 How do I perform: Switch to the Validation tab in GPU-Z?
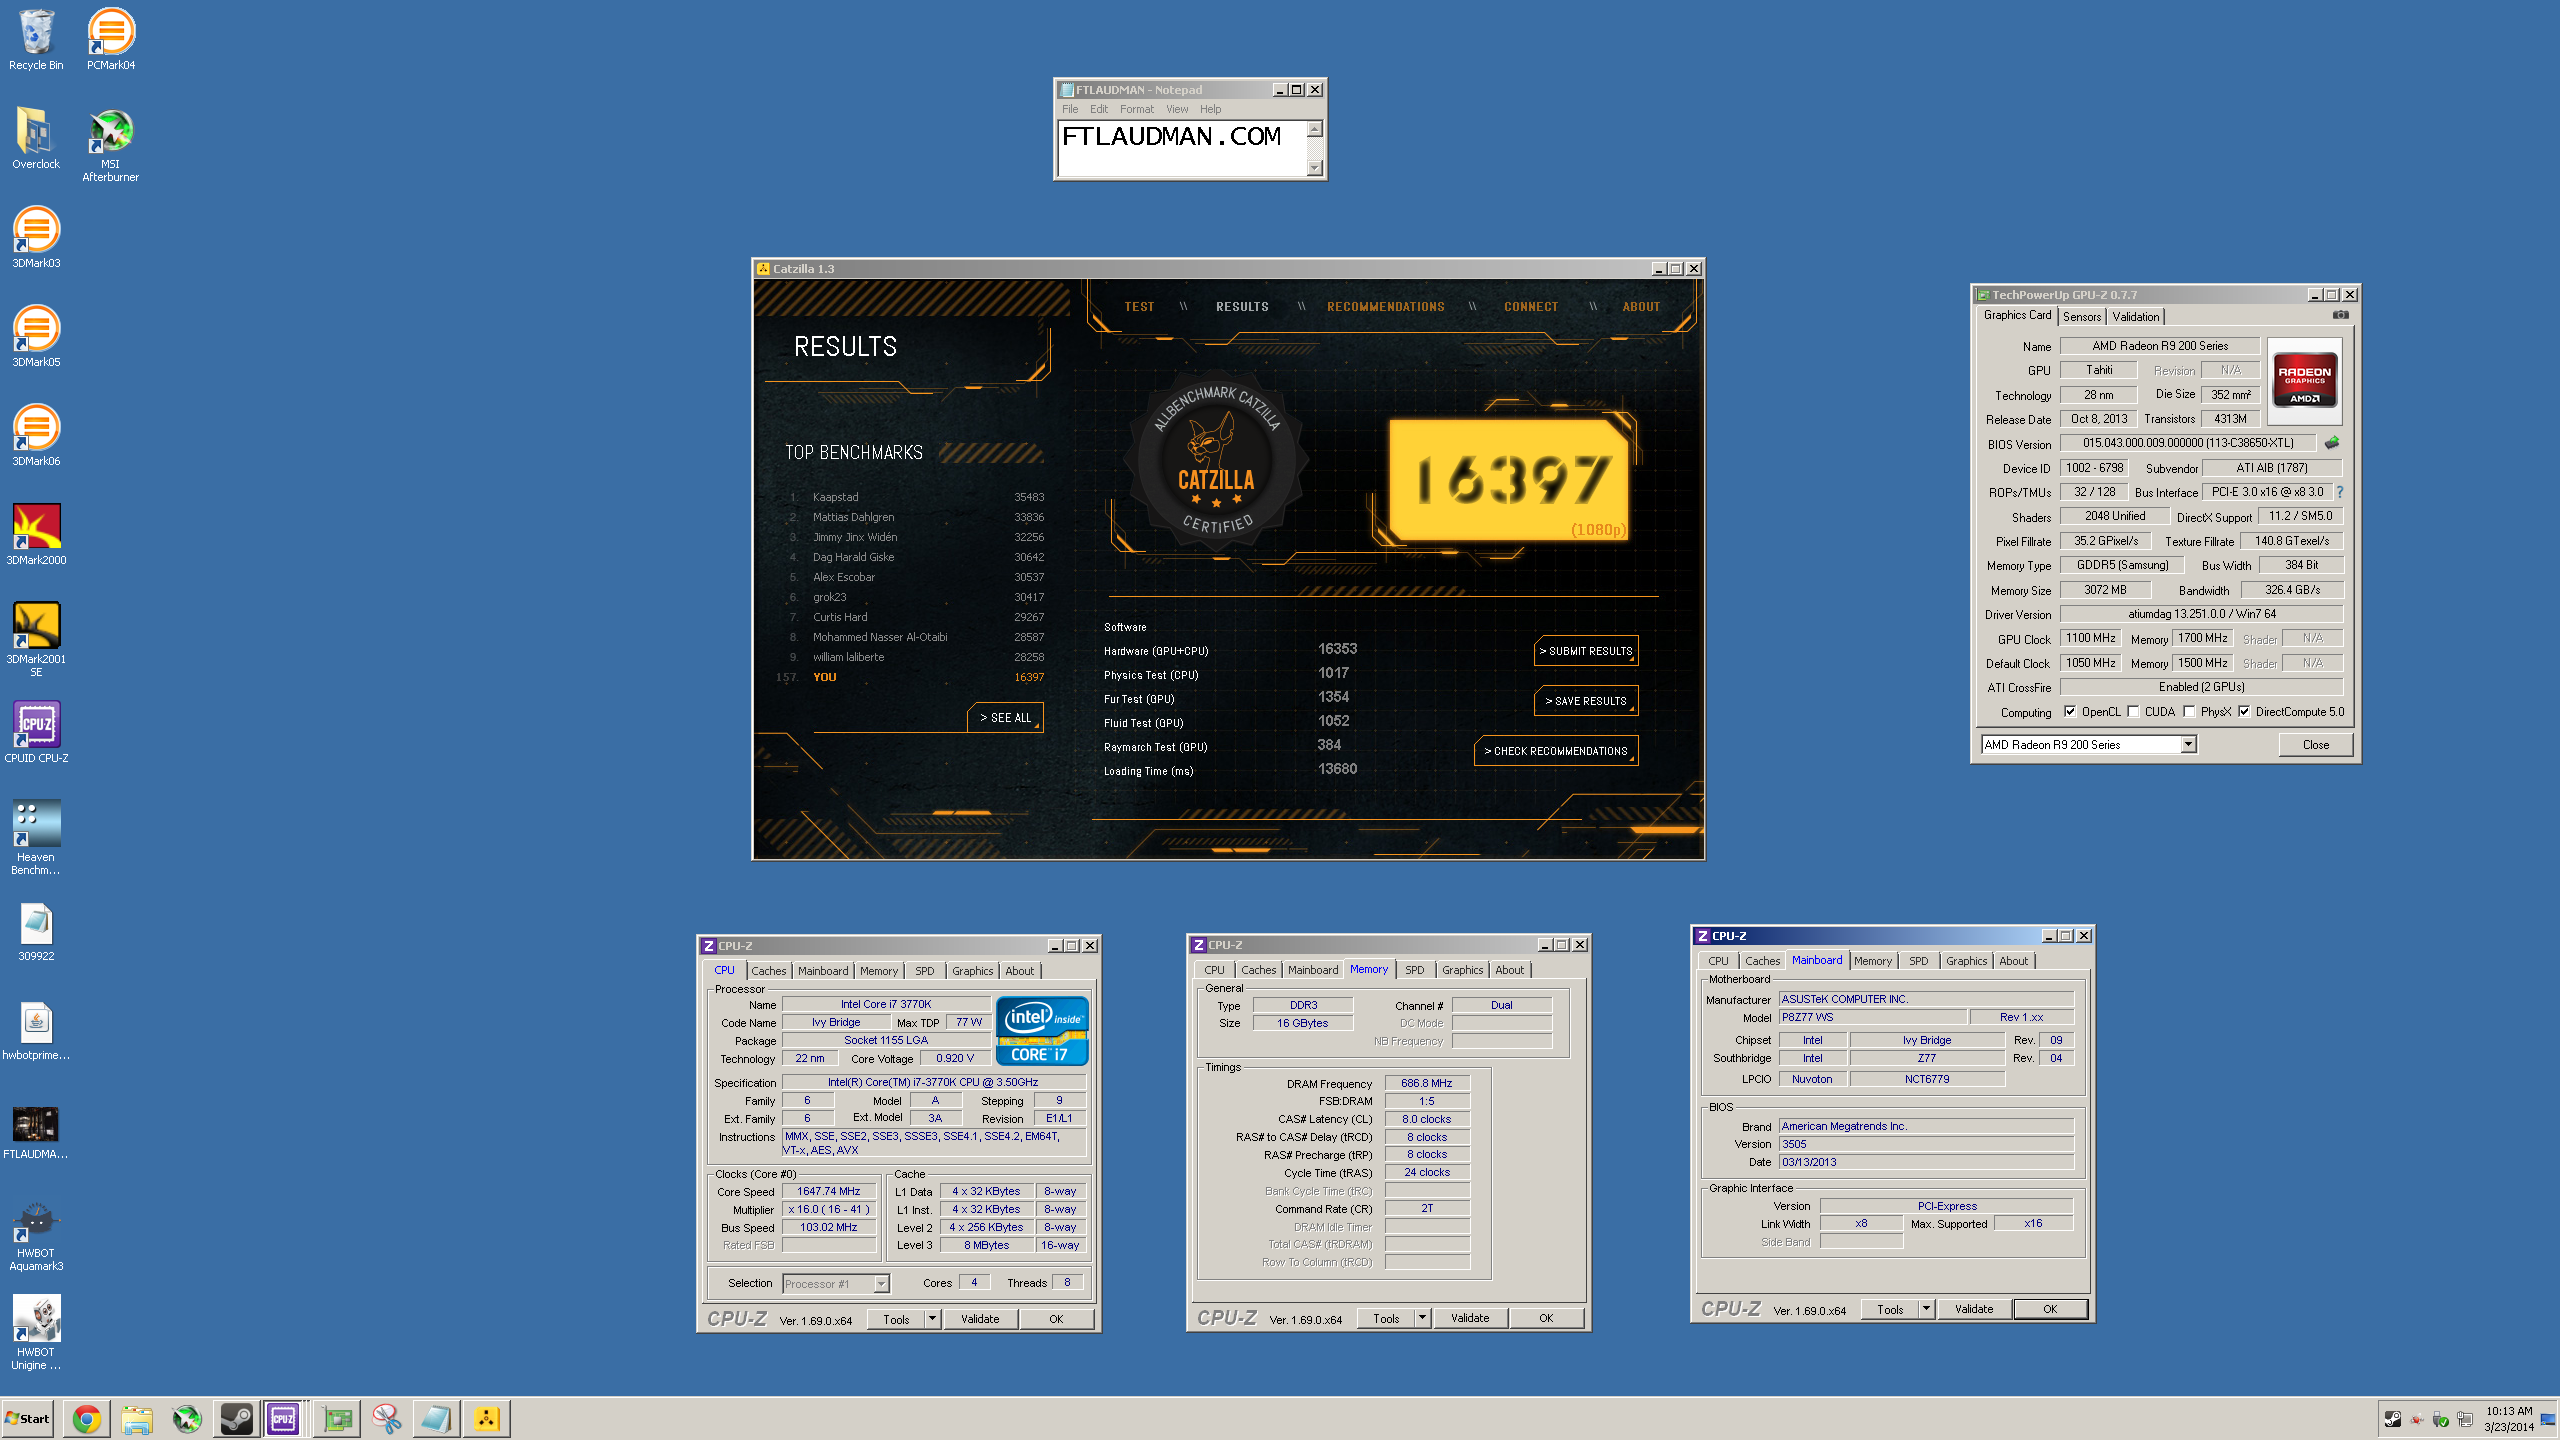click(x=2136, y=317)
